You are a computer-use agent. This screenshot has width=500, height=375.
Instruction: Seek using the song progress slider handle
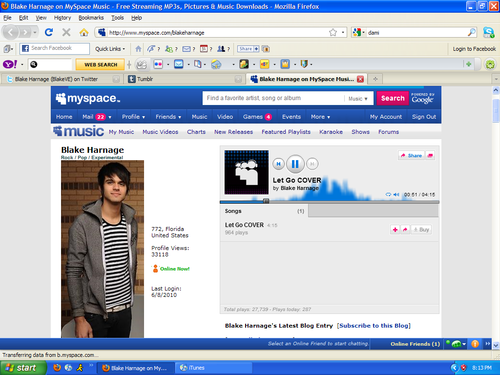[x=266, y=201]
